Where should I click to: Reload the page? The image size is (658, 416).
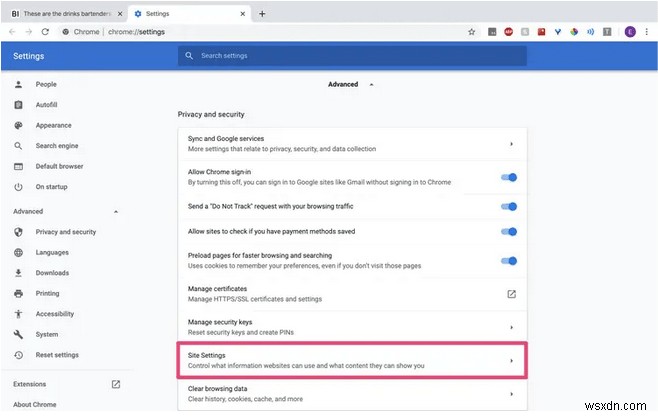47,32
